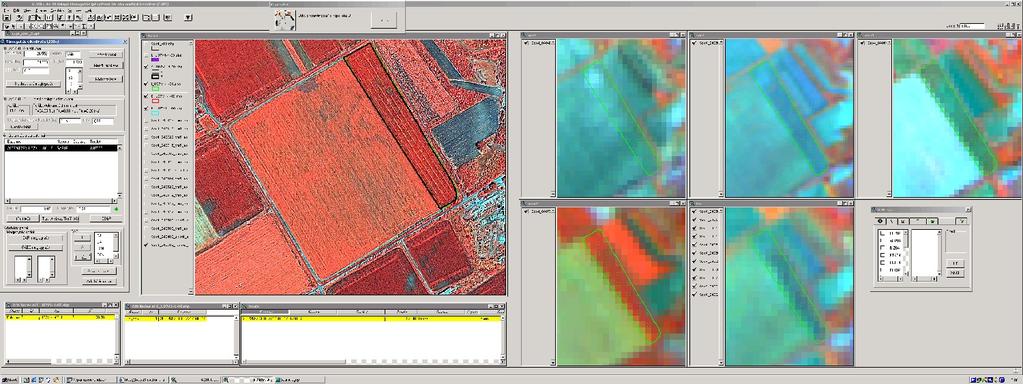Click the text field at the top right corner
This screenshot has height=384, width=1023.
pyautogui.click(x=972, y=25)
